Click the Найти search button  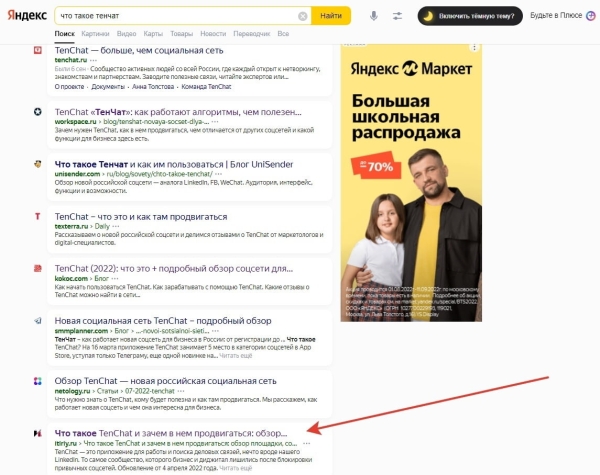[x=331, y=16]
